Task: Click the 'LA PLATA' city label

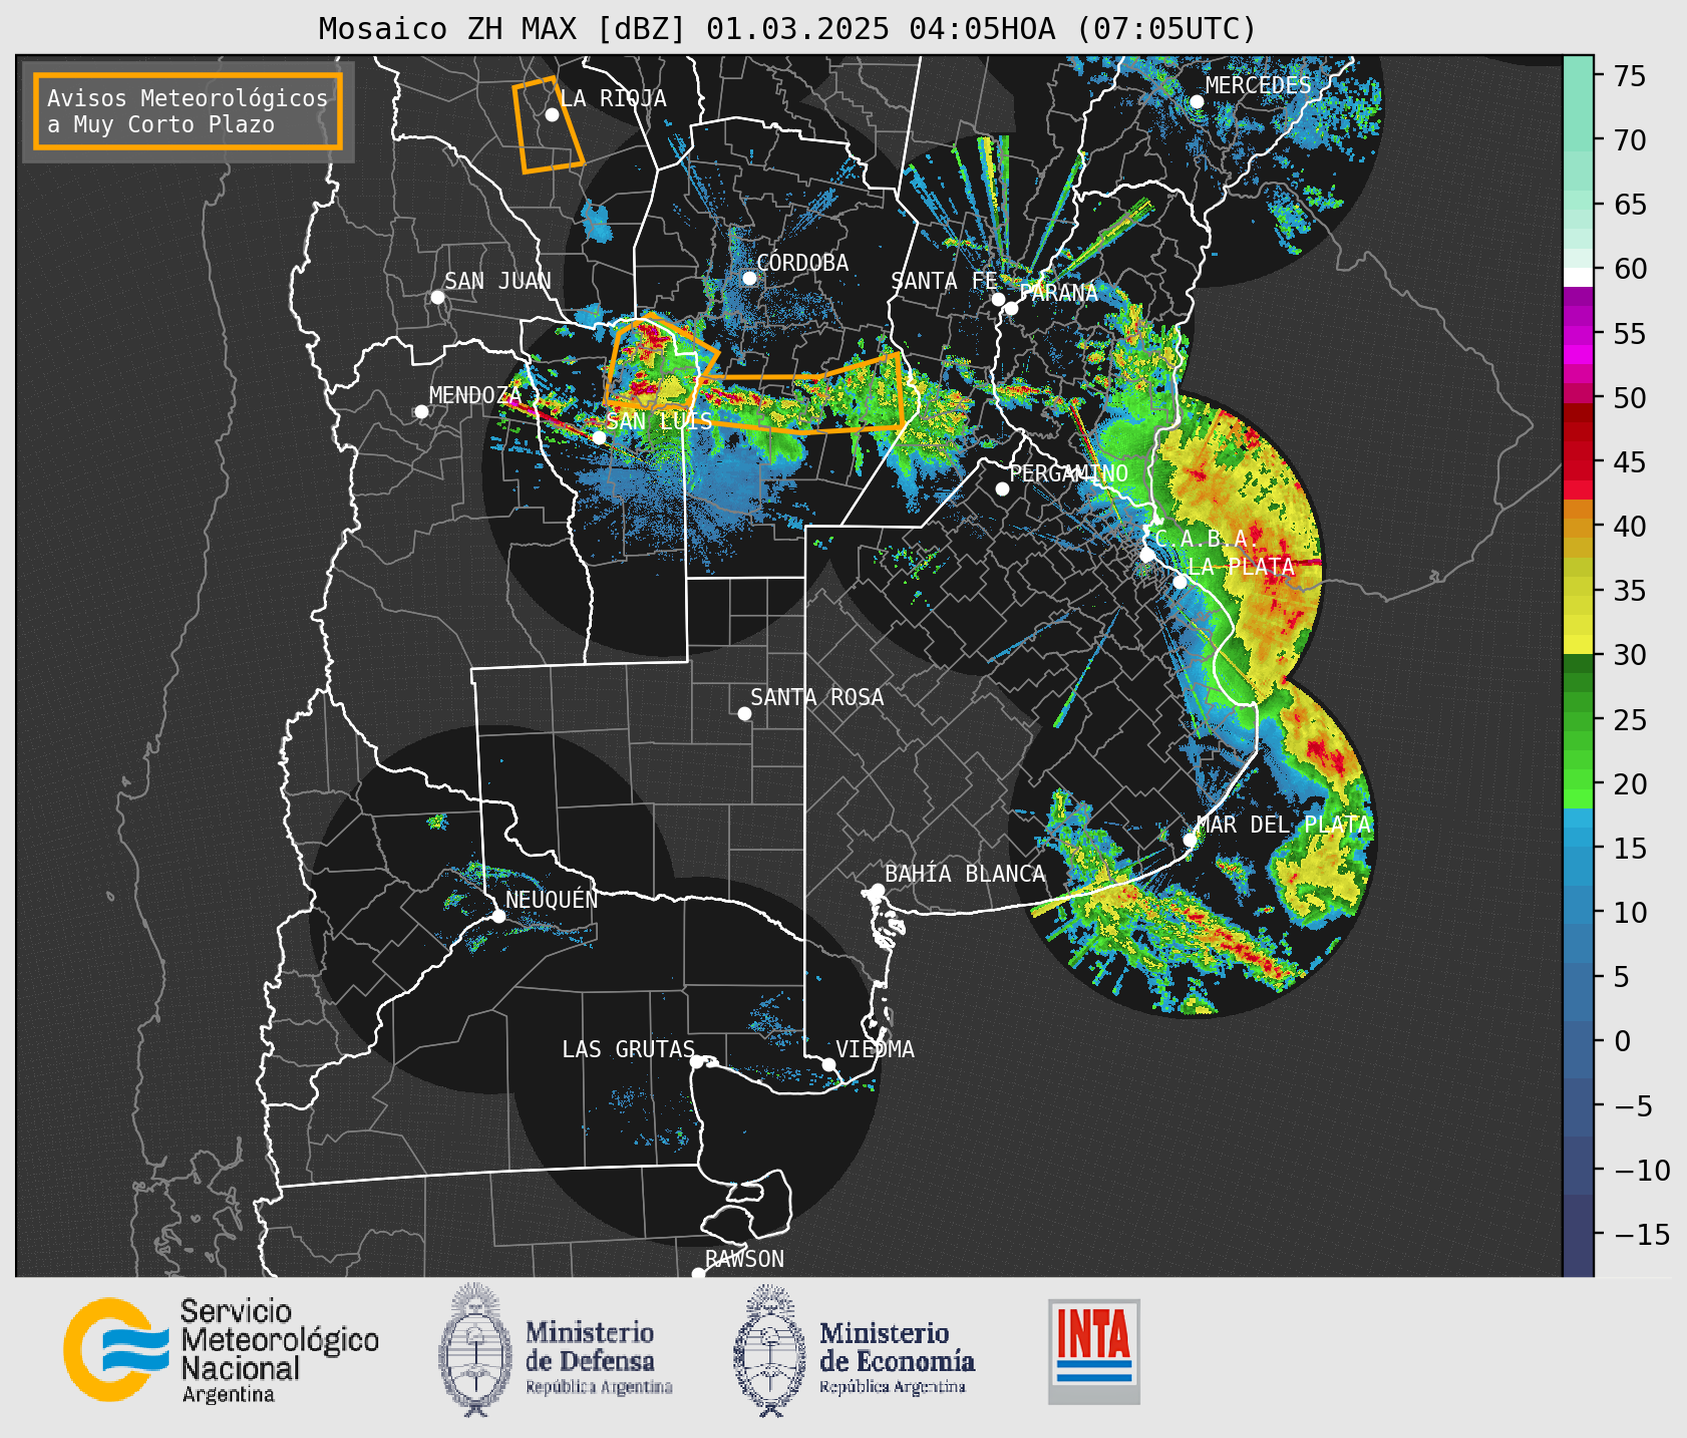Action: (x=1241, y=567)
